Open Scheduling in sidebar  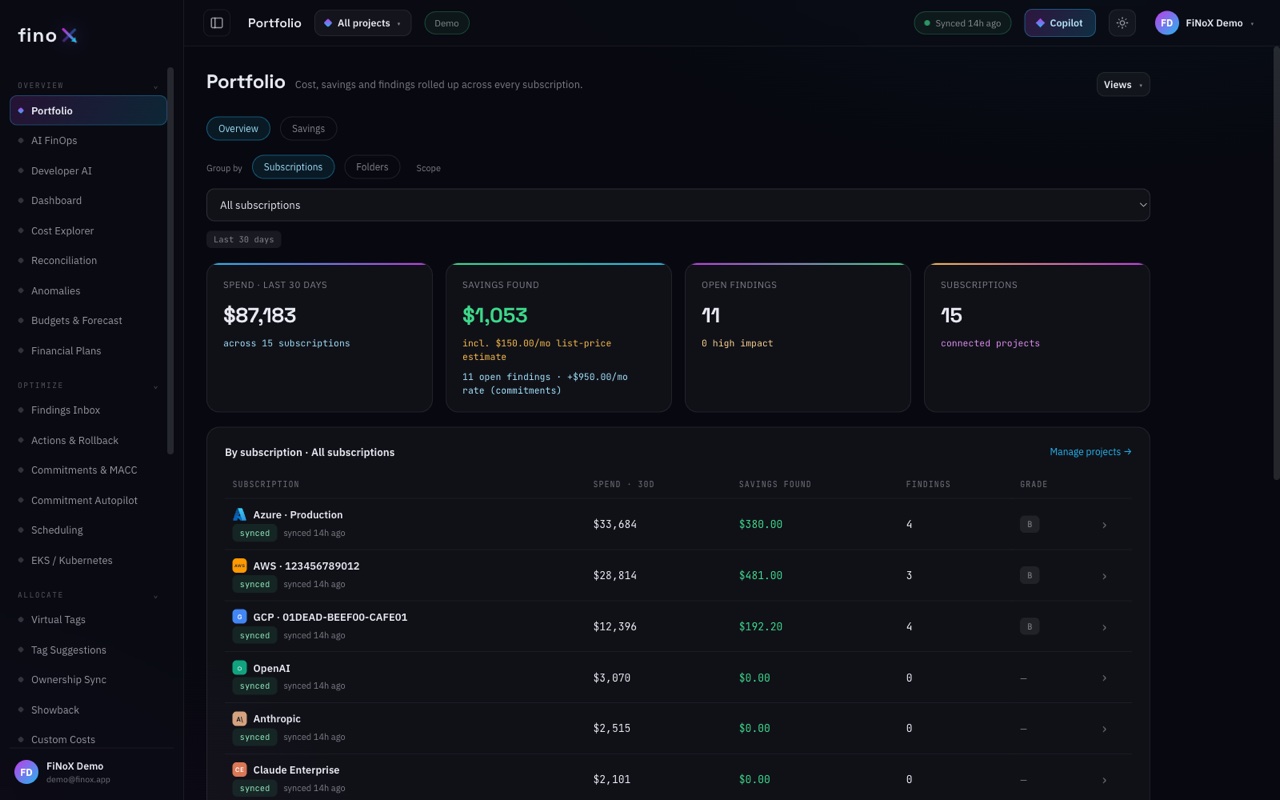pyautogui.click(x=88, y=530)
